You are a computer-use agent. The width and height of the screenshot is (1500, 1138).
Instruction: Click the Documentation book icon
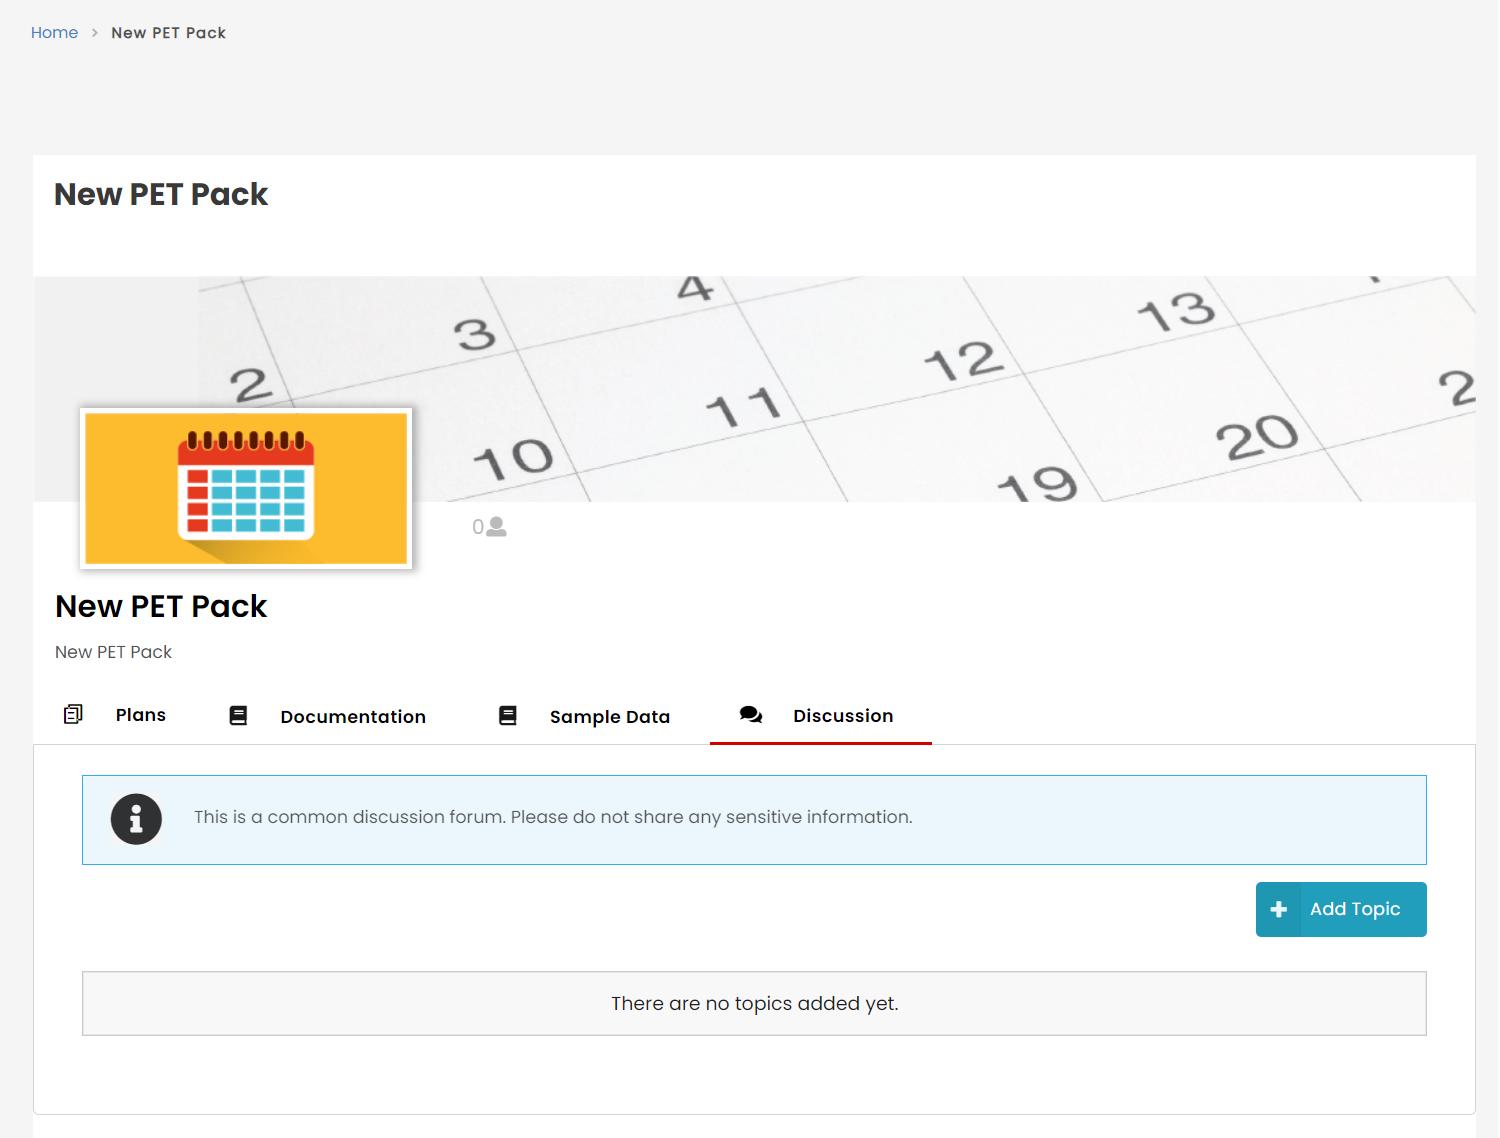pyautogui.click(x=238, y=716)
